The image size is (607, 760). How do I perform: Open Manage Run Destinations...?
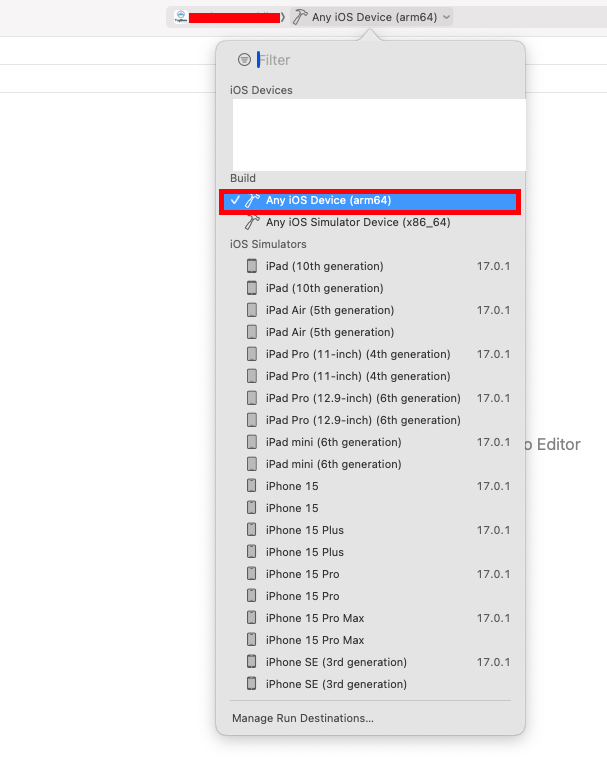pyautogui.click(x=303, y=718)
